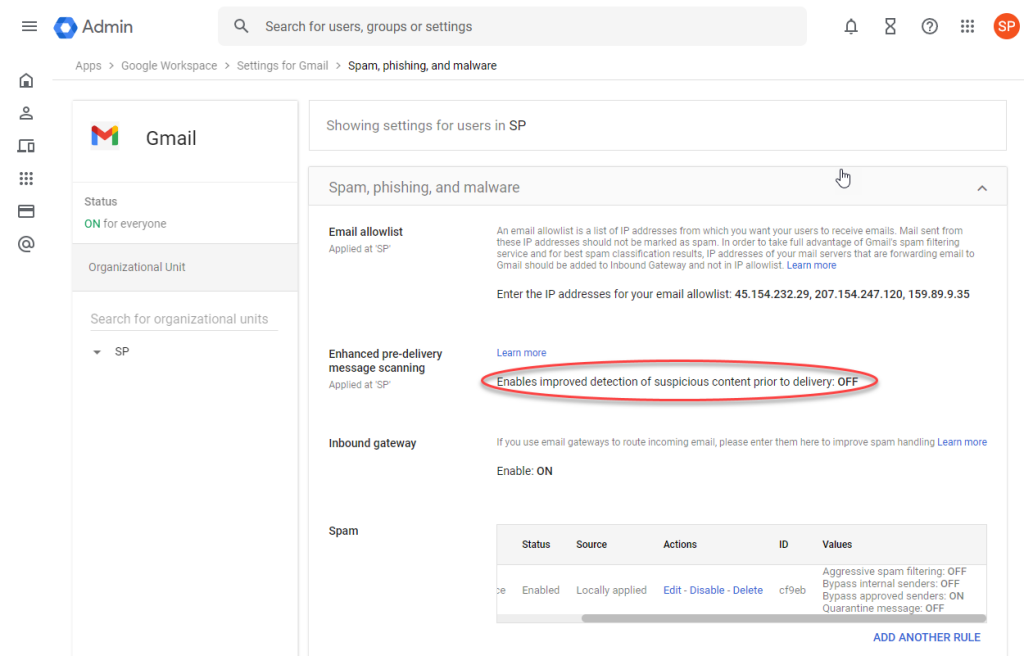Click the spam table horizontal scrollbar
1024x656 pixels.
[780, 618]
